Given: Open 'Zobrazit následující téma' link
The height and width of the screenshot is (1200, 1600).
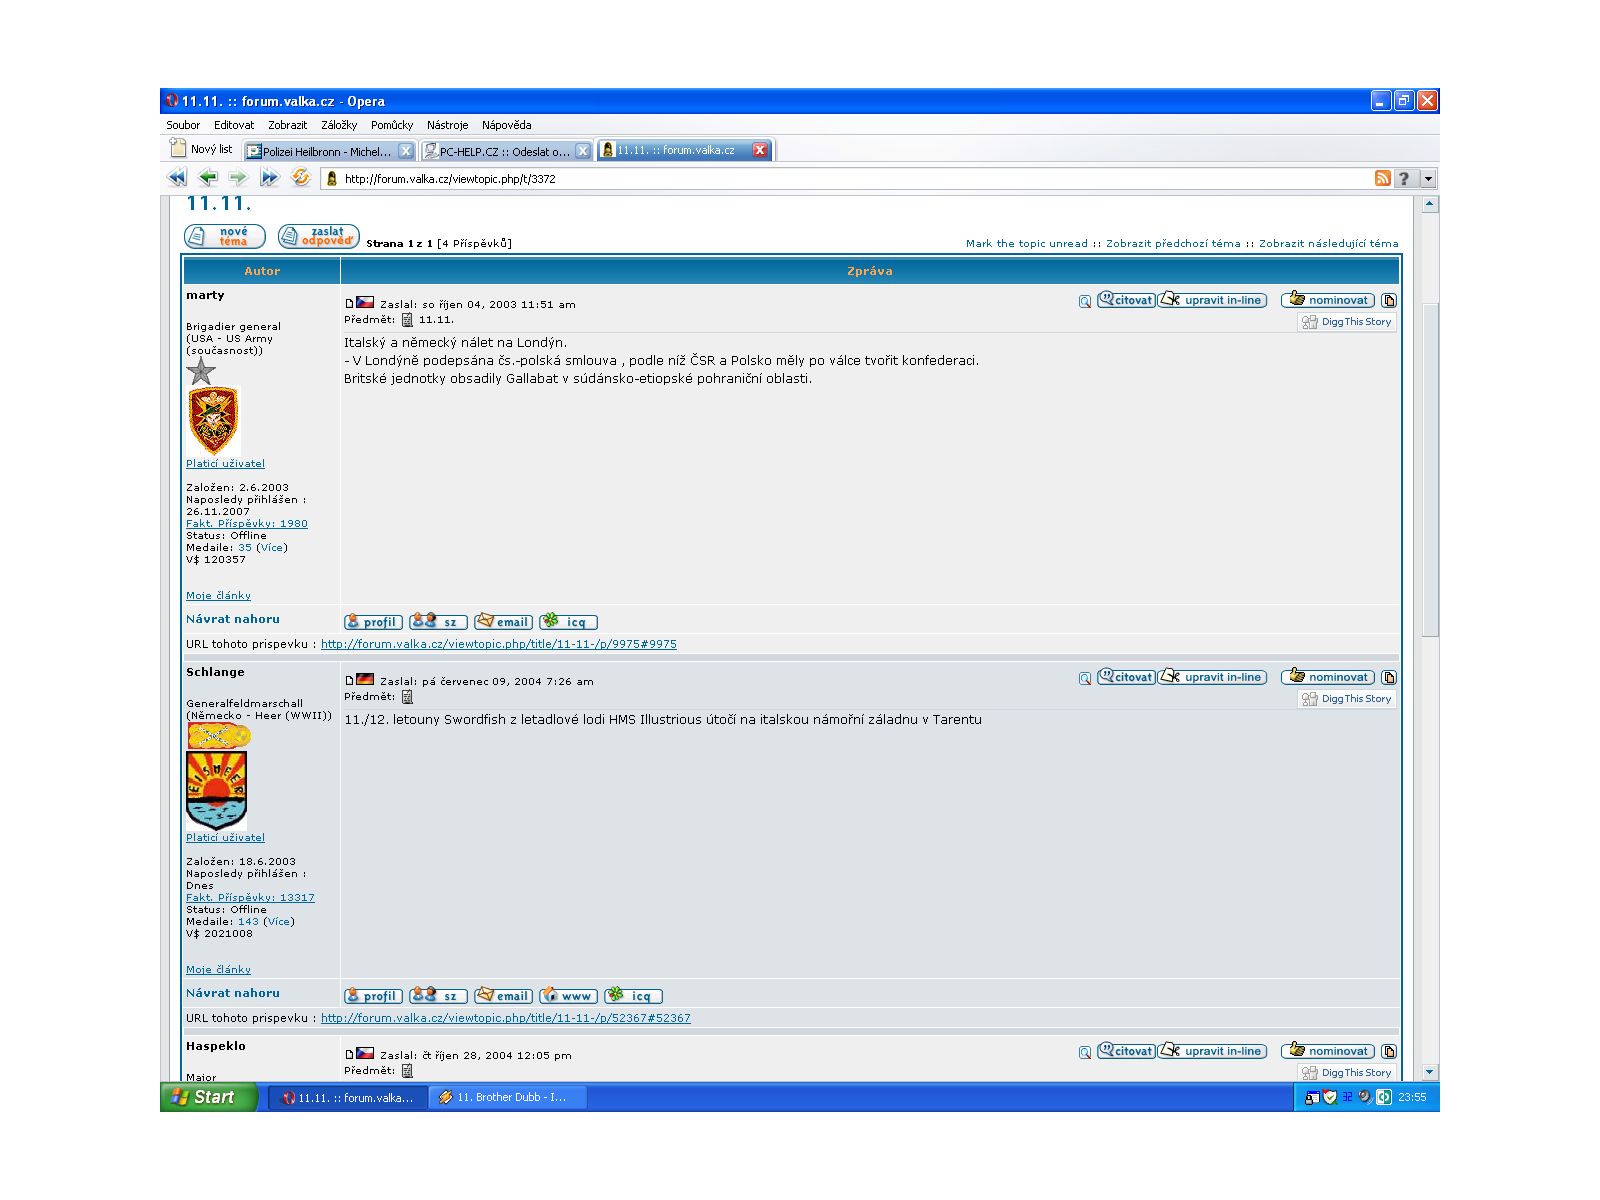Looking at the screenshot, I should tap(1328, 243).
